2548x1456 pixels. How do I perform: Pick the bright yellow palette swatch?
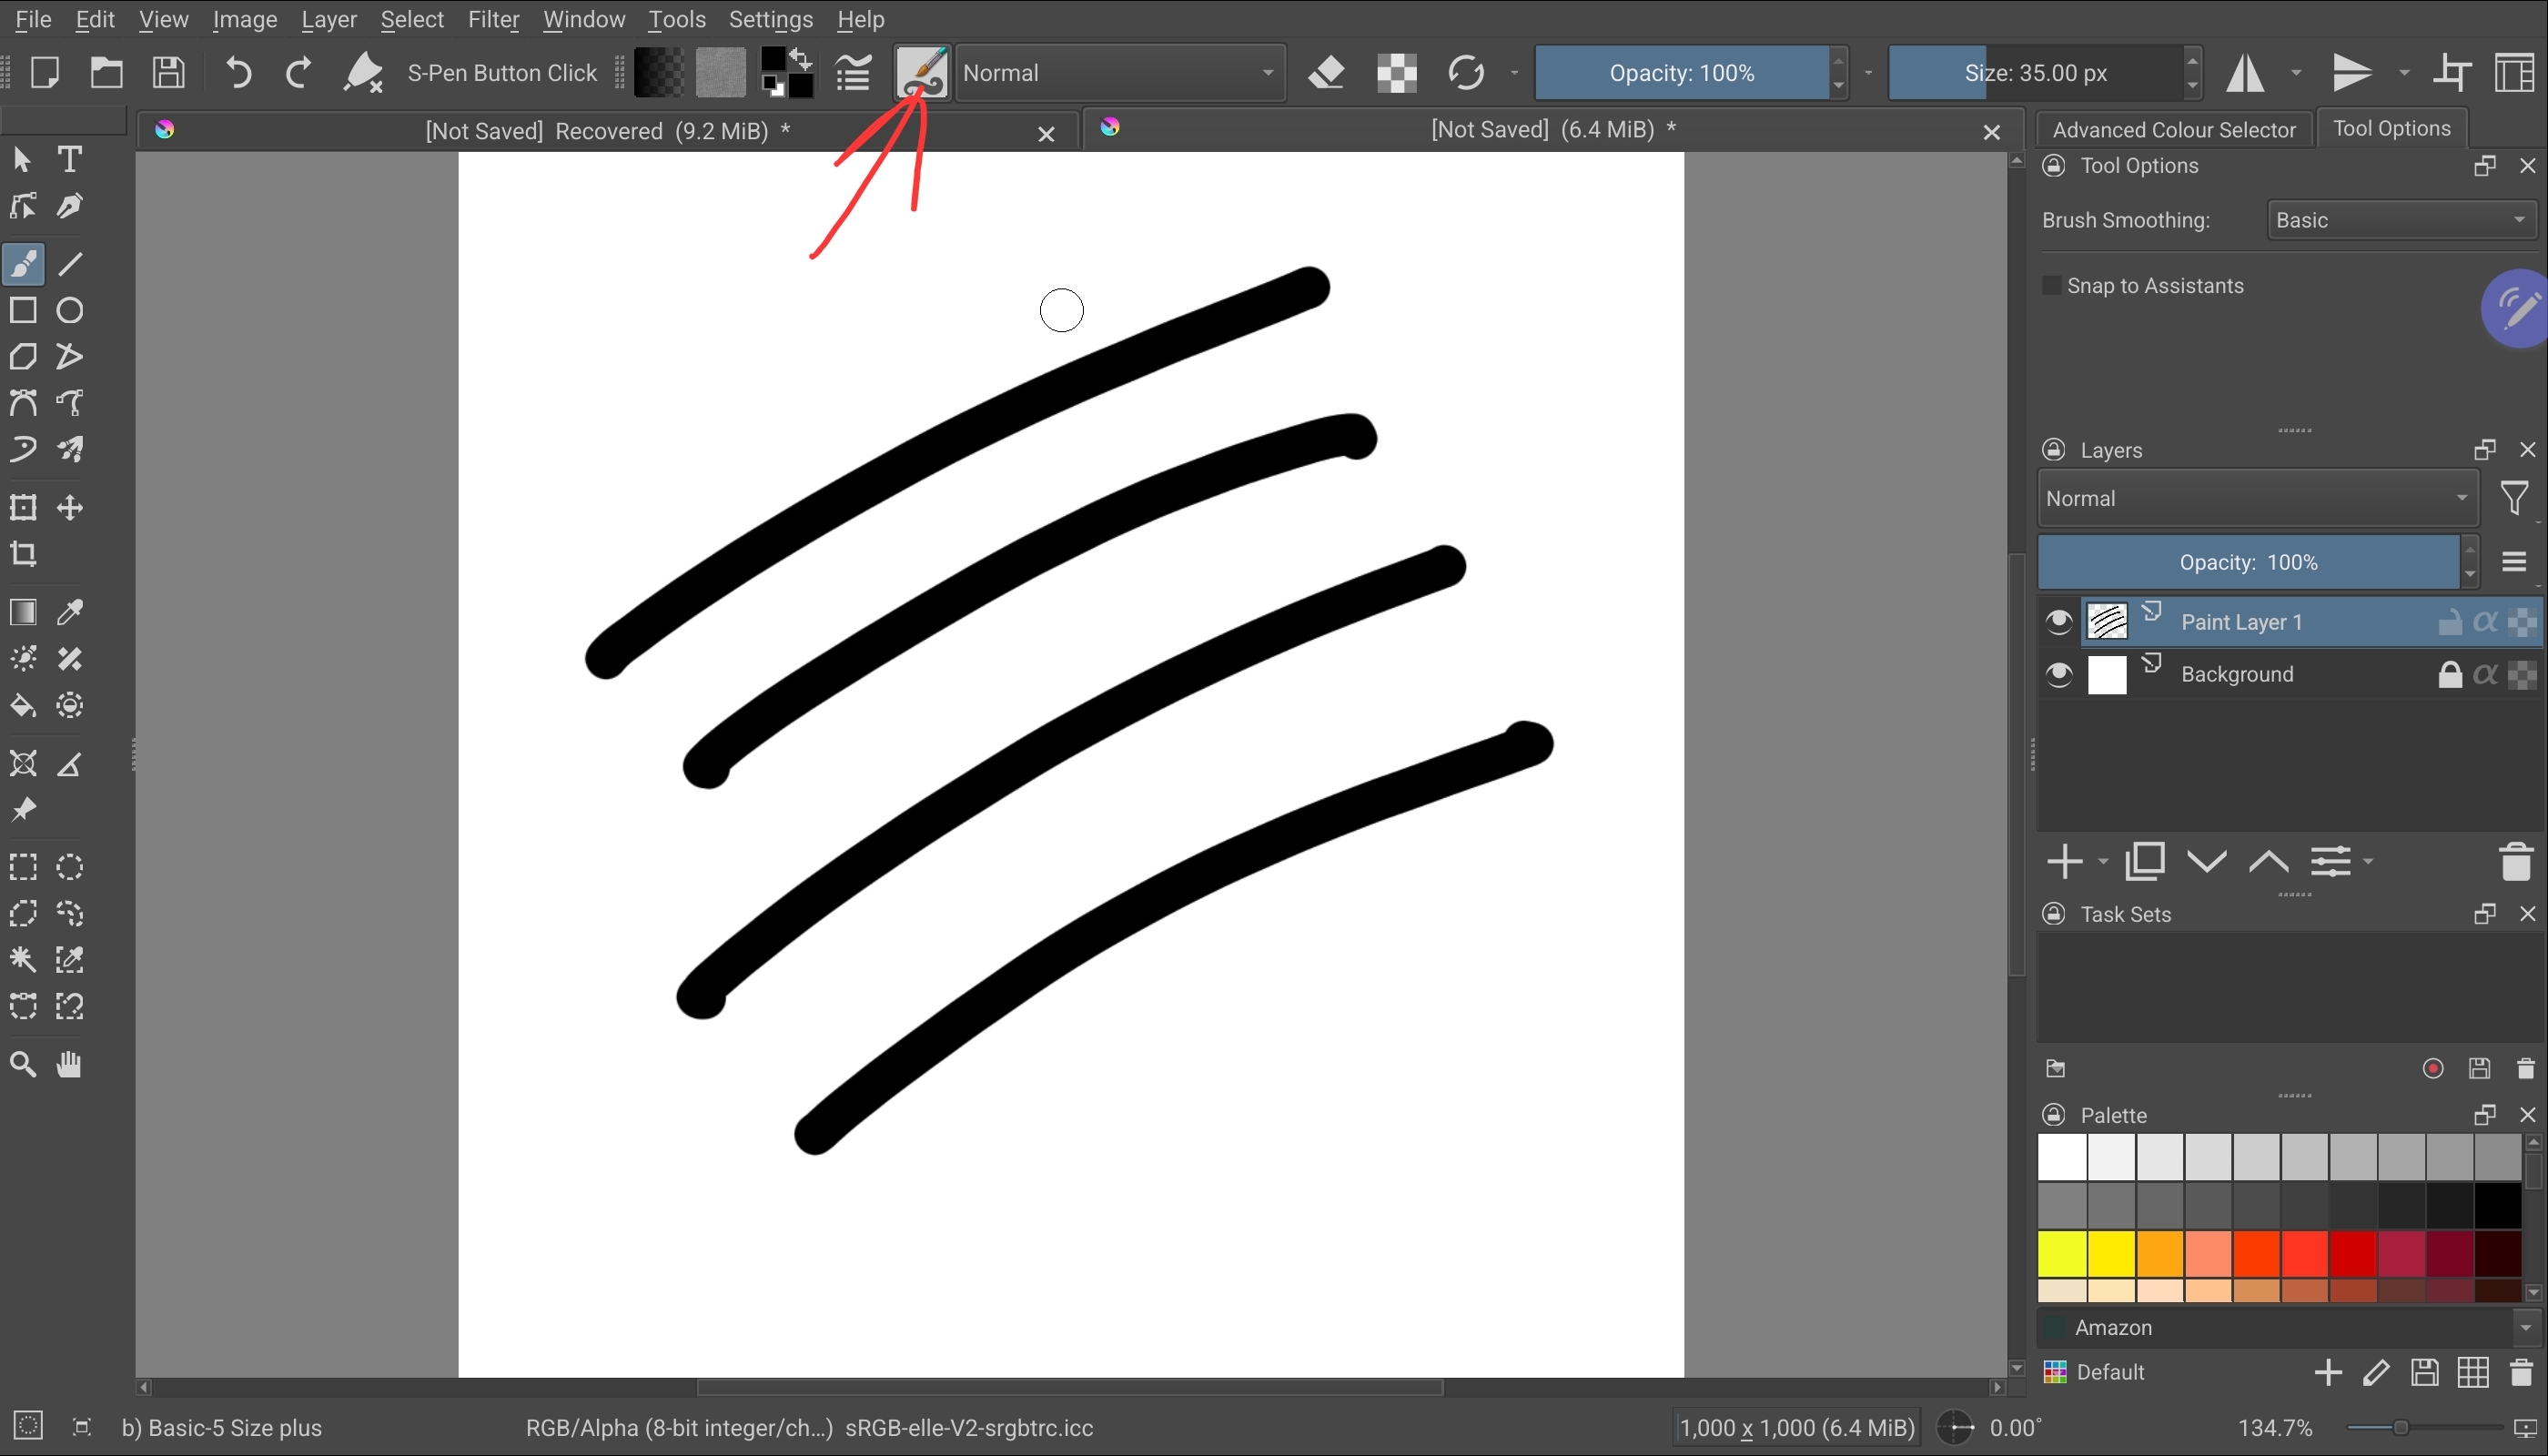pyautogui.click(x=2111, y=1255)
